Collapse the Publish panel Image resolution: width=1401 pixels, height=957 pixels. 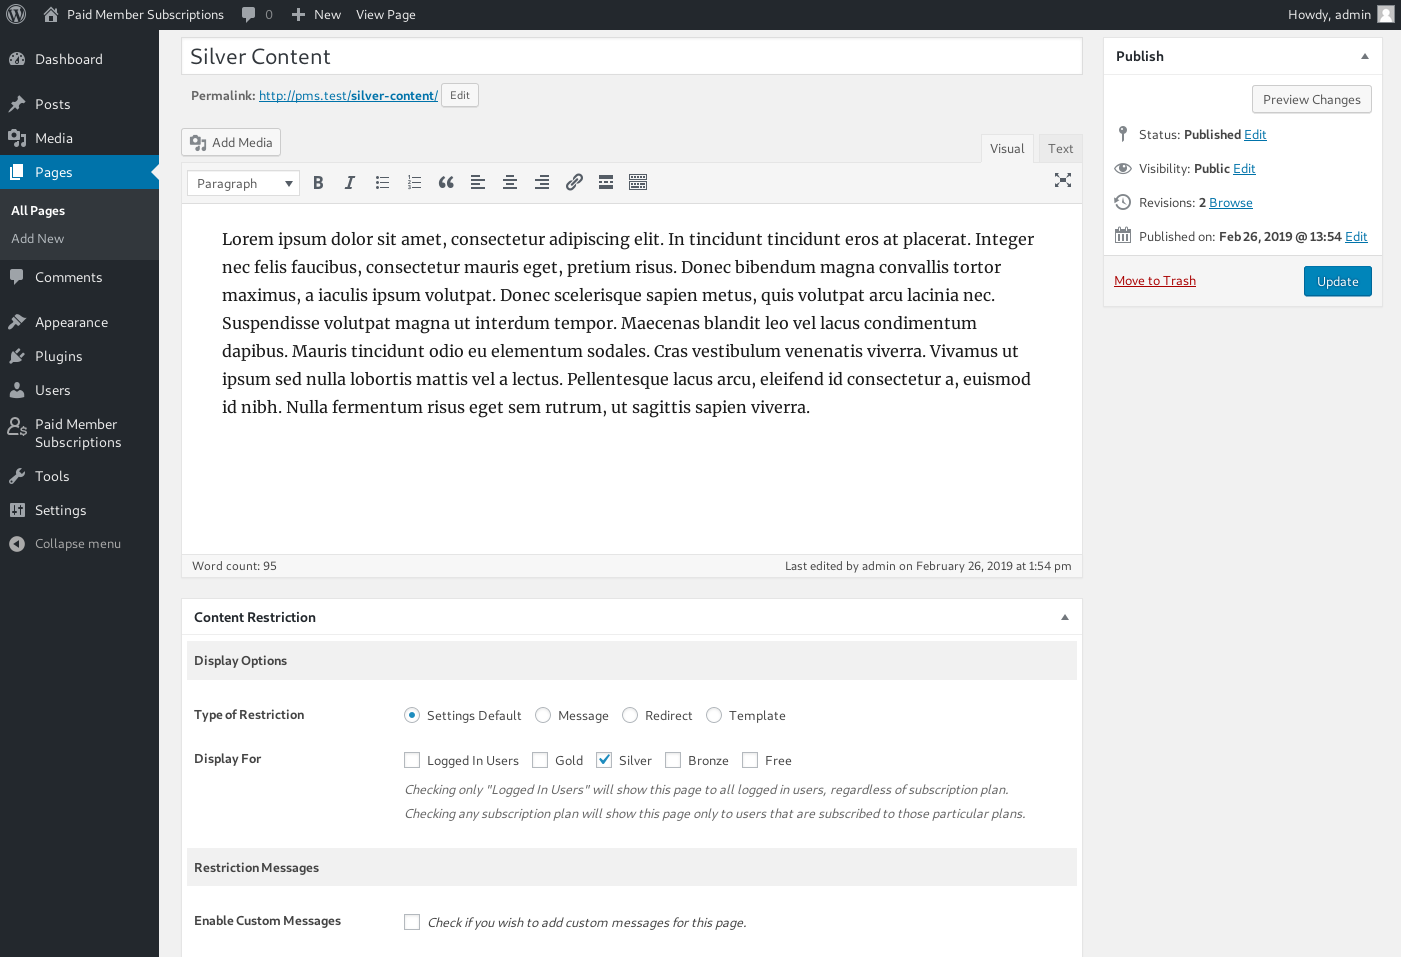tap(1364, 57)
